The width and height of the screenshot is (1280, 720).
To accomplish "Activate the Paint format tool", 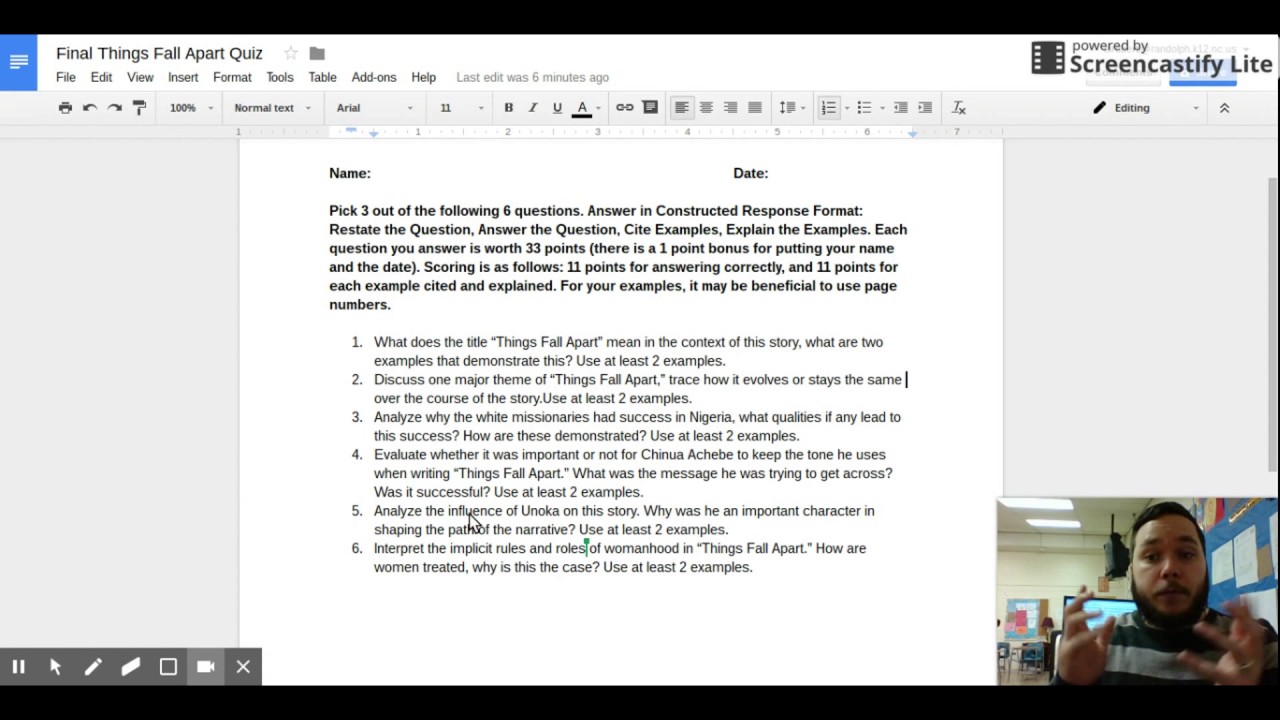I will (139, 107).
